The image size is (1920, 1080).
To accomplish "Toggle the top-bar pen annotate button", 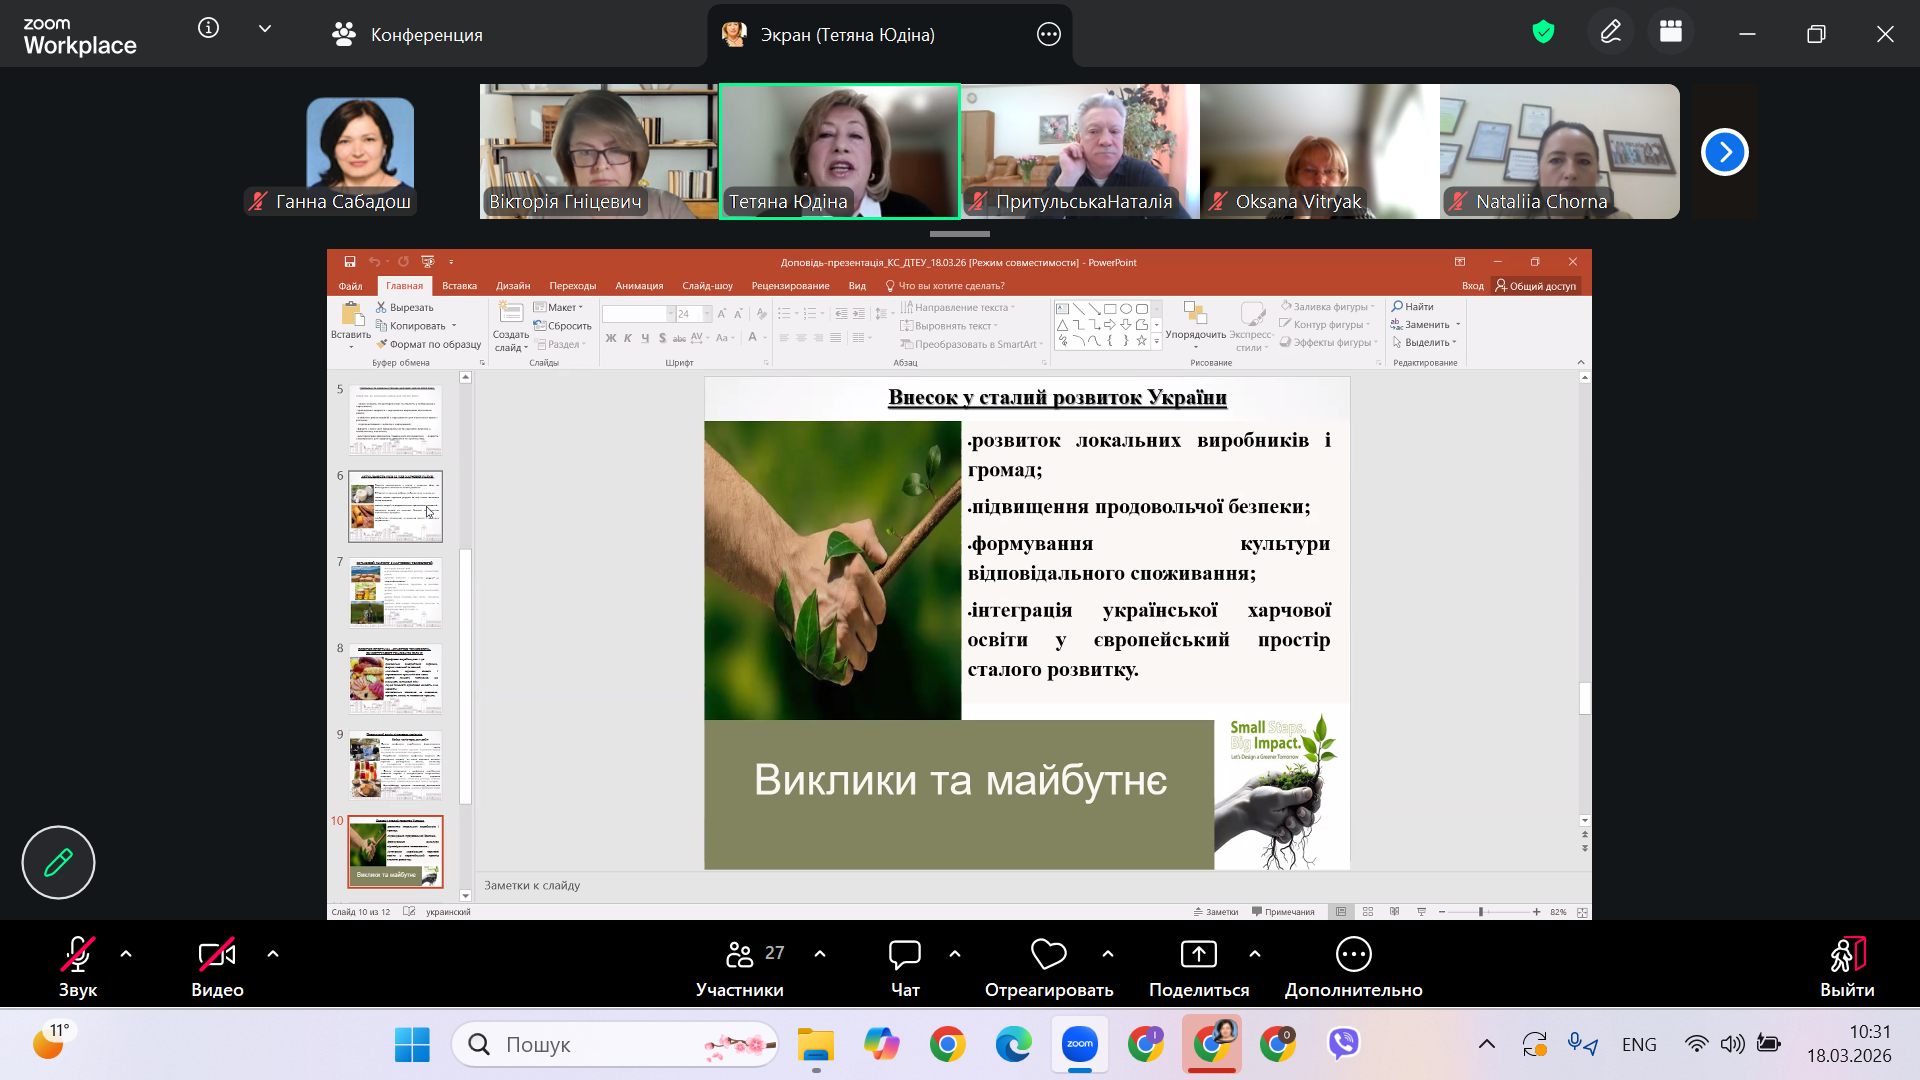I will pyautogui.click(x=1610, y=32).
